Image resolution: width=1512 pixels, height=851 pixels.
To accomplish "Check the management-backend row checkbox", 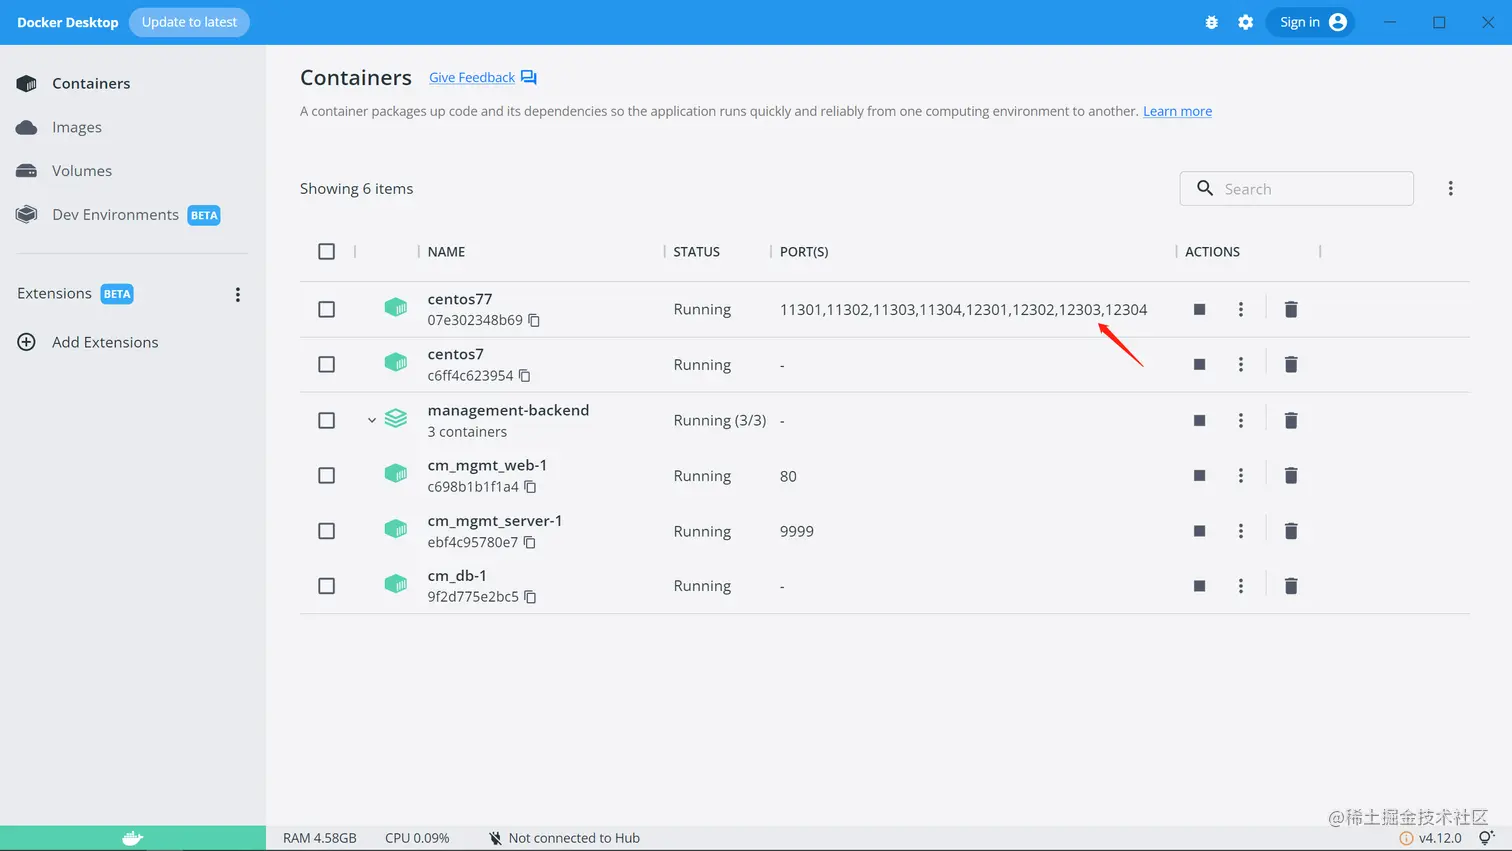I will point(326,420).
